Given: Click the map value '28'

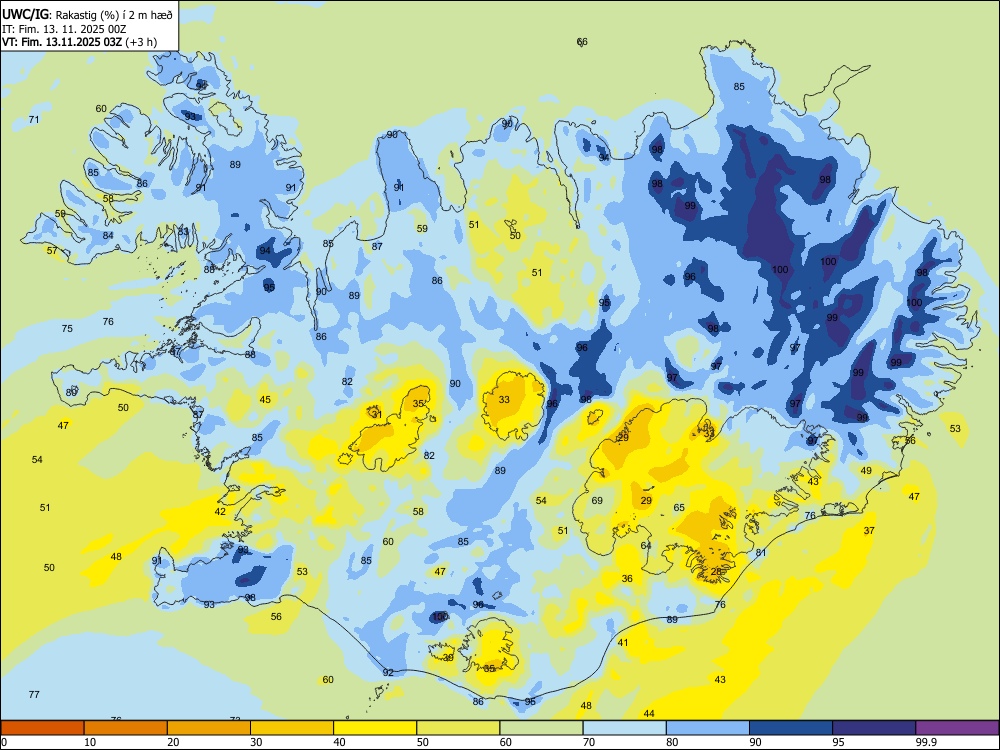Looking at the screenshot, I should [717, 571].
